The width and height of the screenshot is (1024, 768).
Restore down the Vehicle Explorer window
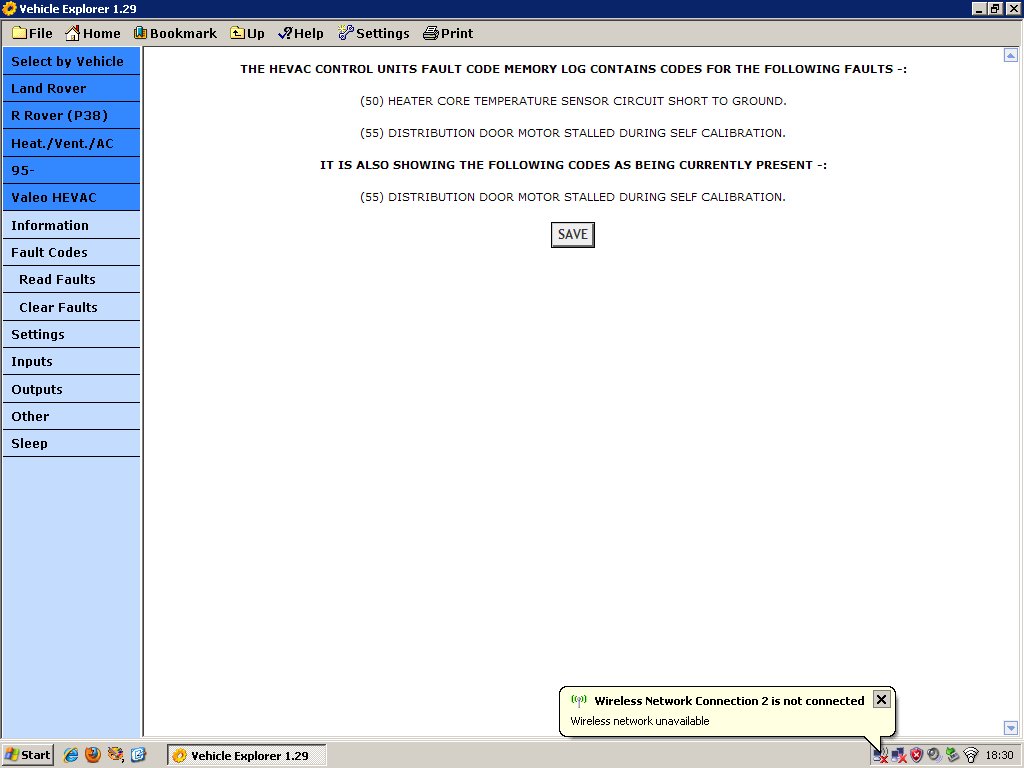click(995, 8)
